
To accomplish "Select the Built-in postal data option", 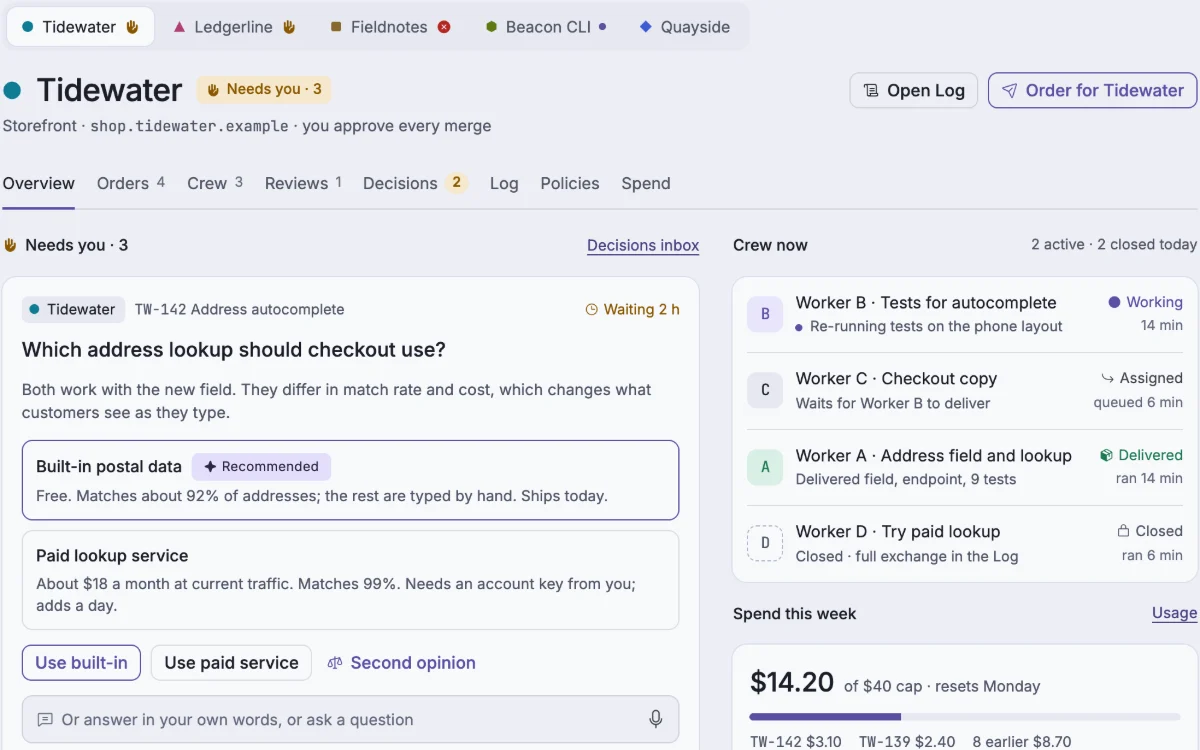I will 350,480.
